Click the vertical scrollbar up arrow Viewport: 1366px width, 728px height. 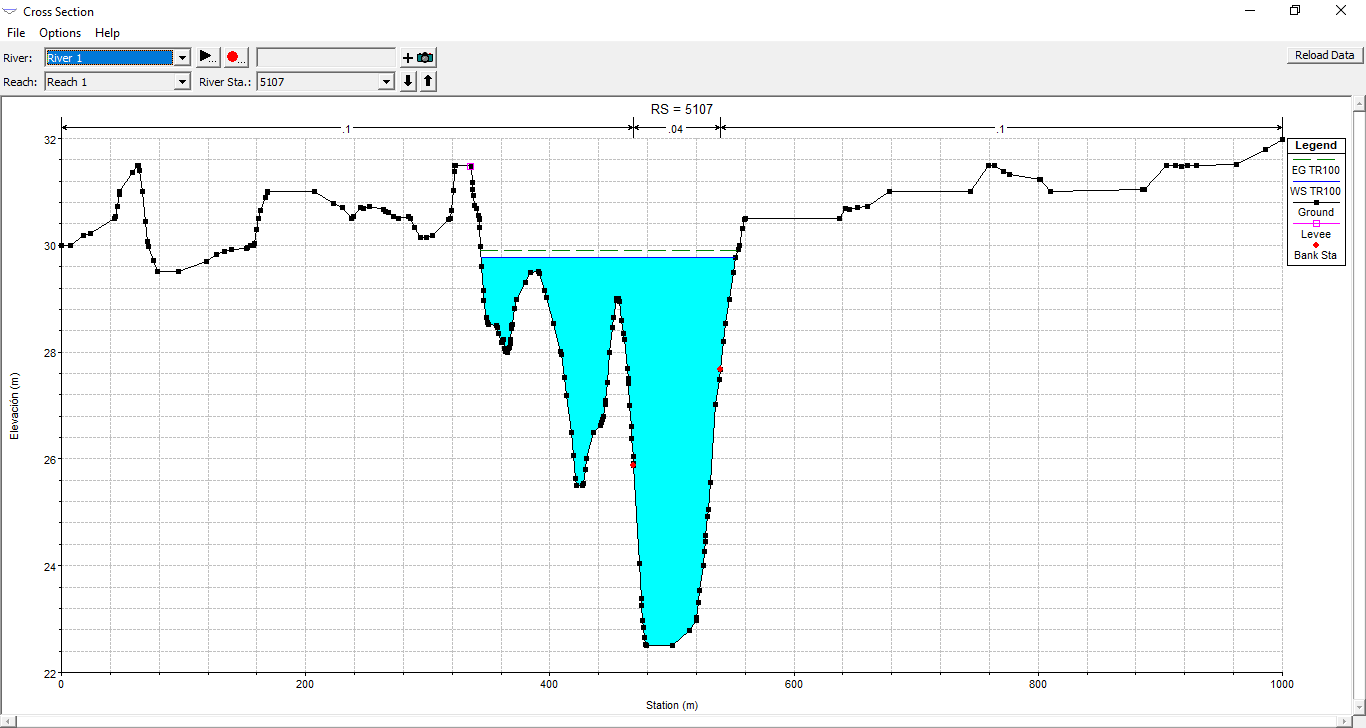click(1358, 104)
